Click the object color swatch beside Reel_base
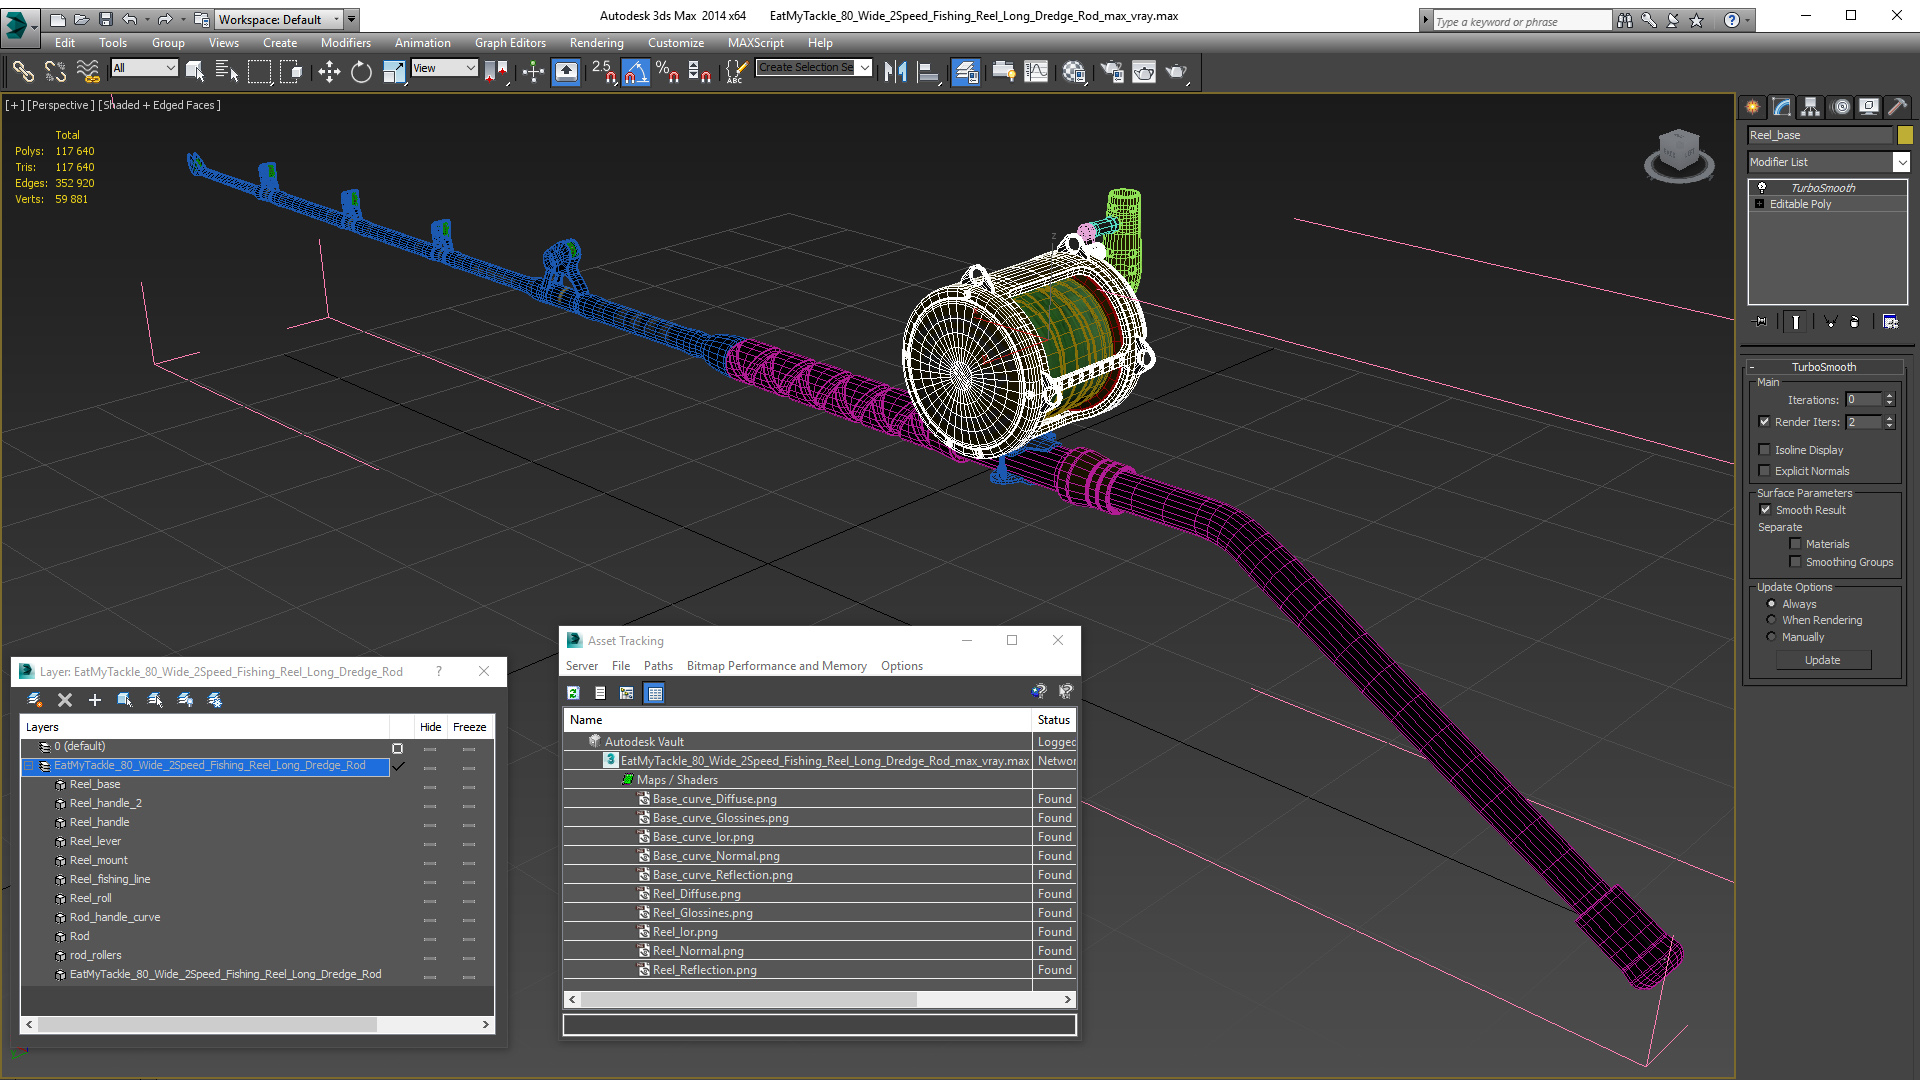The image size is (1920, 1080). coord(1905,135)
